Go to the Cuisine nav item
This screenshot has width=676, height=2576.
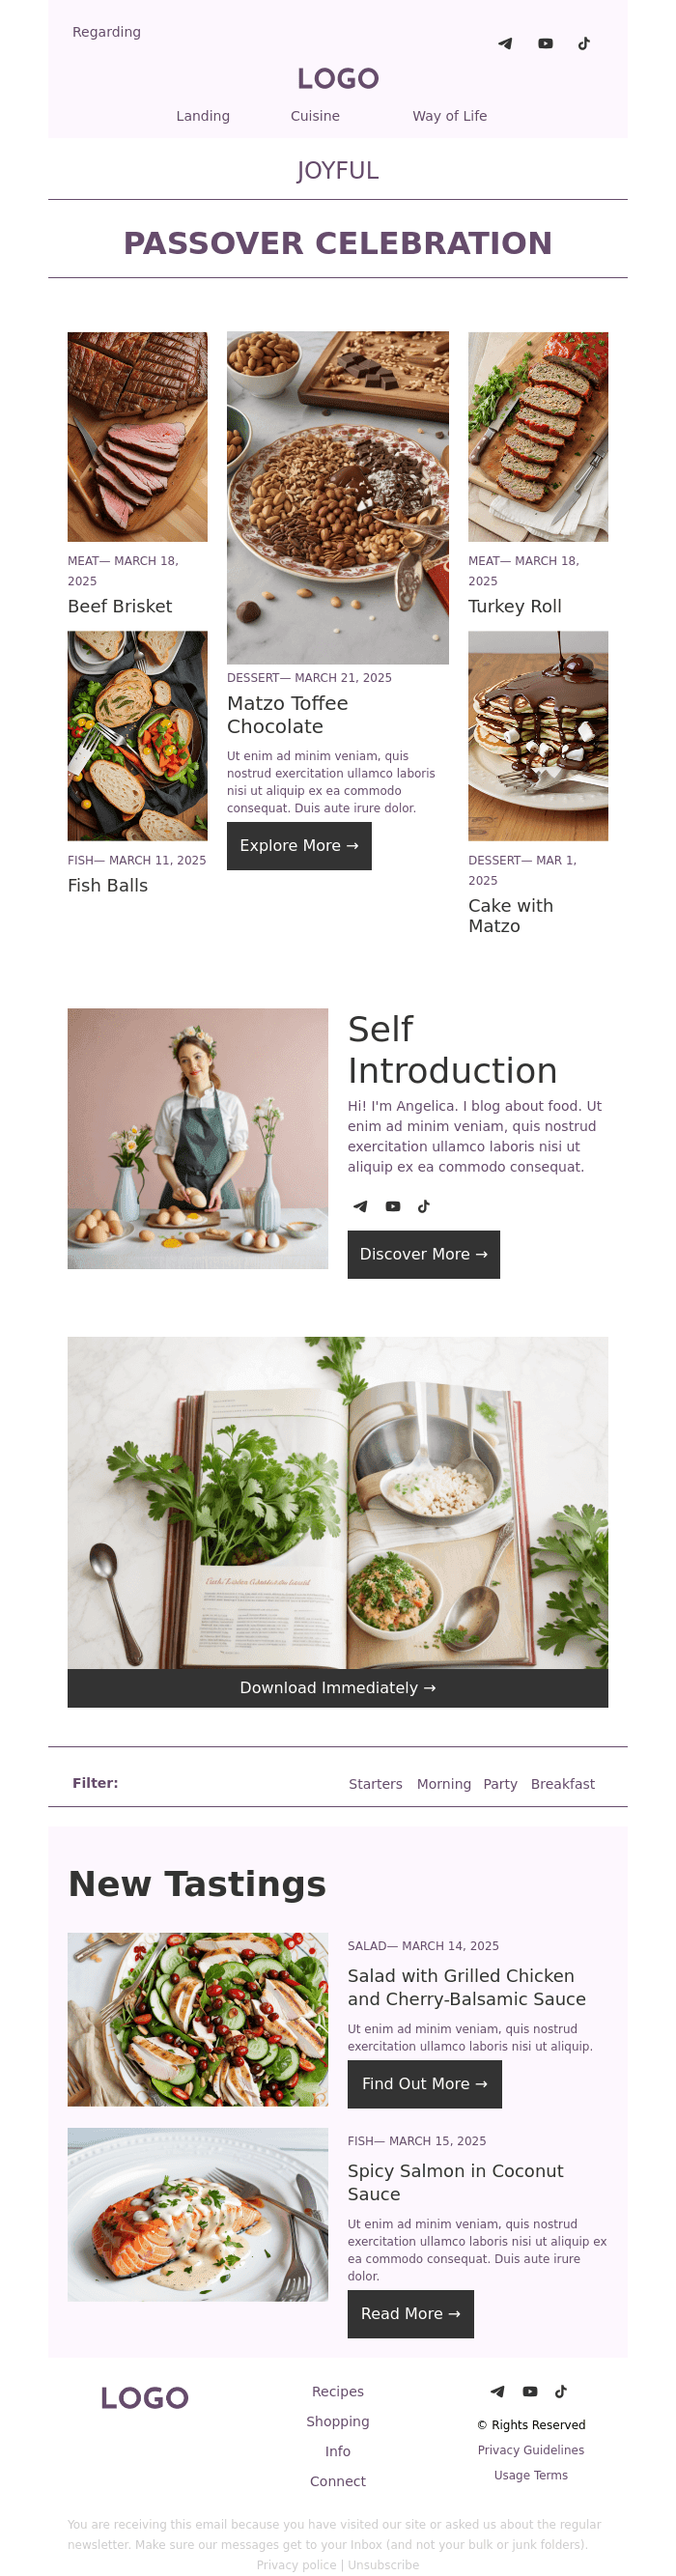(315, 116)
